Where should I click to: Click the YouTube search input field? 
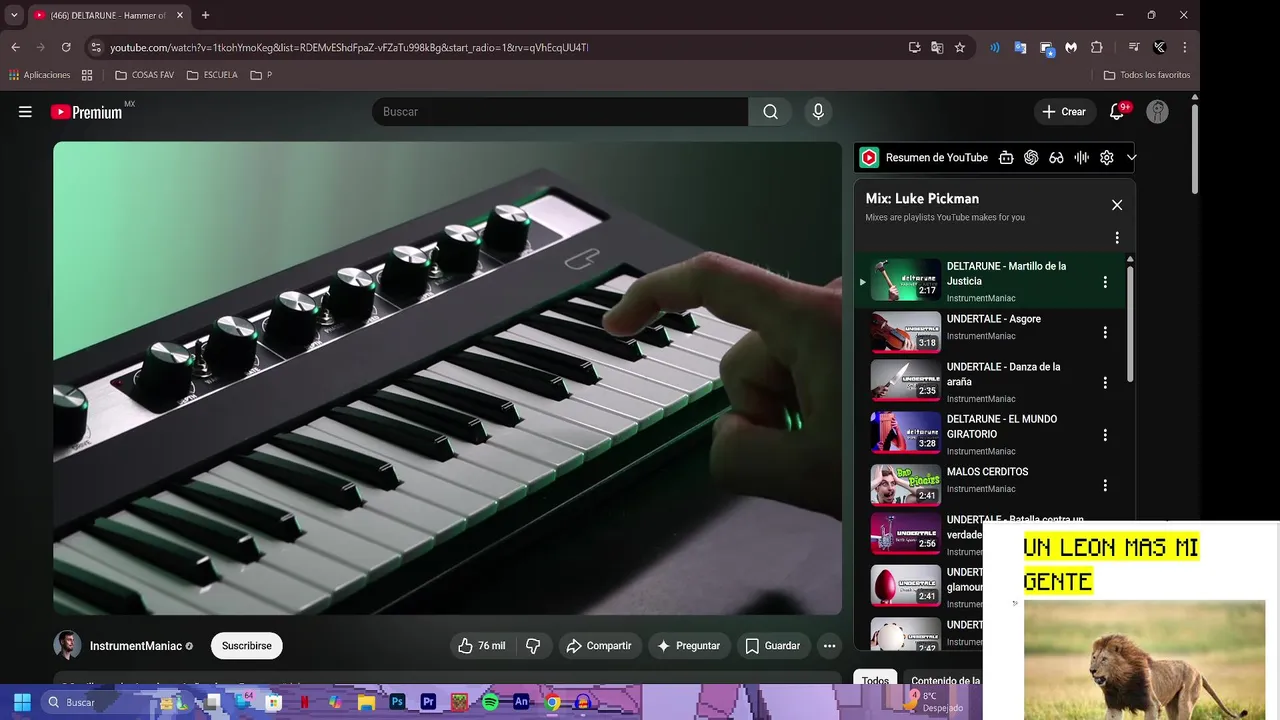tap(560, 112)
